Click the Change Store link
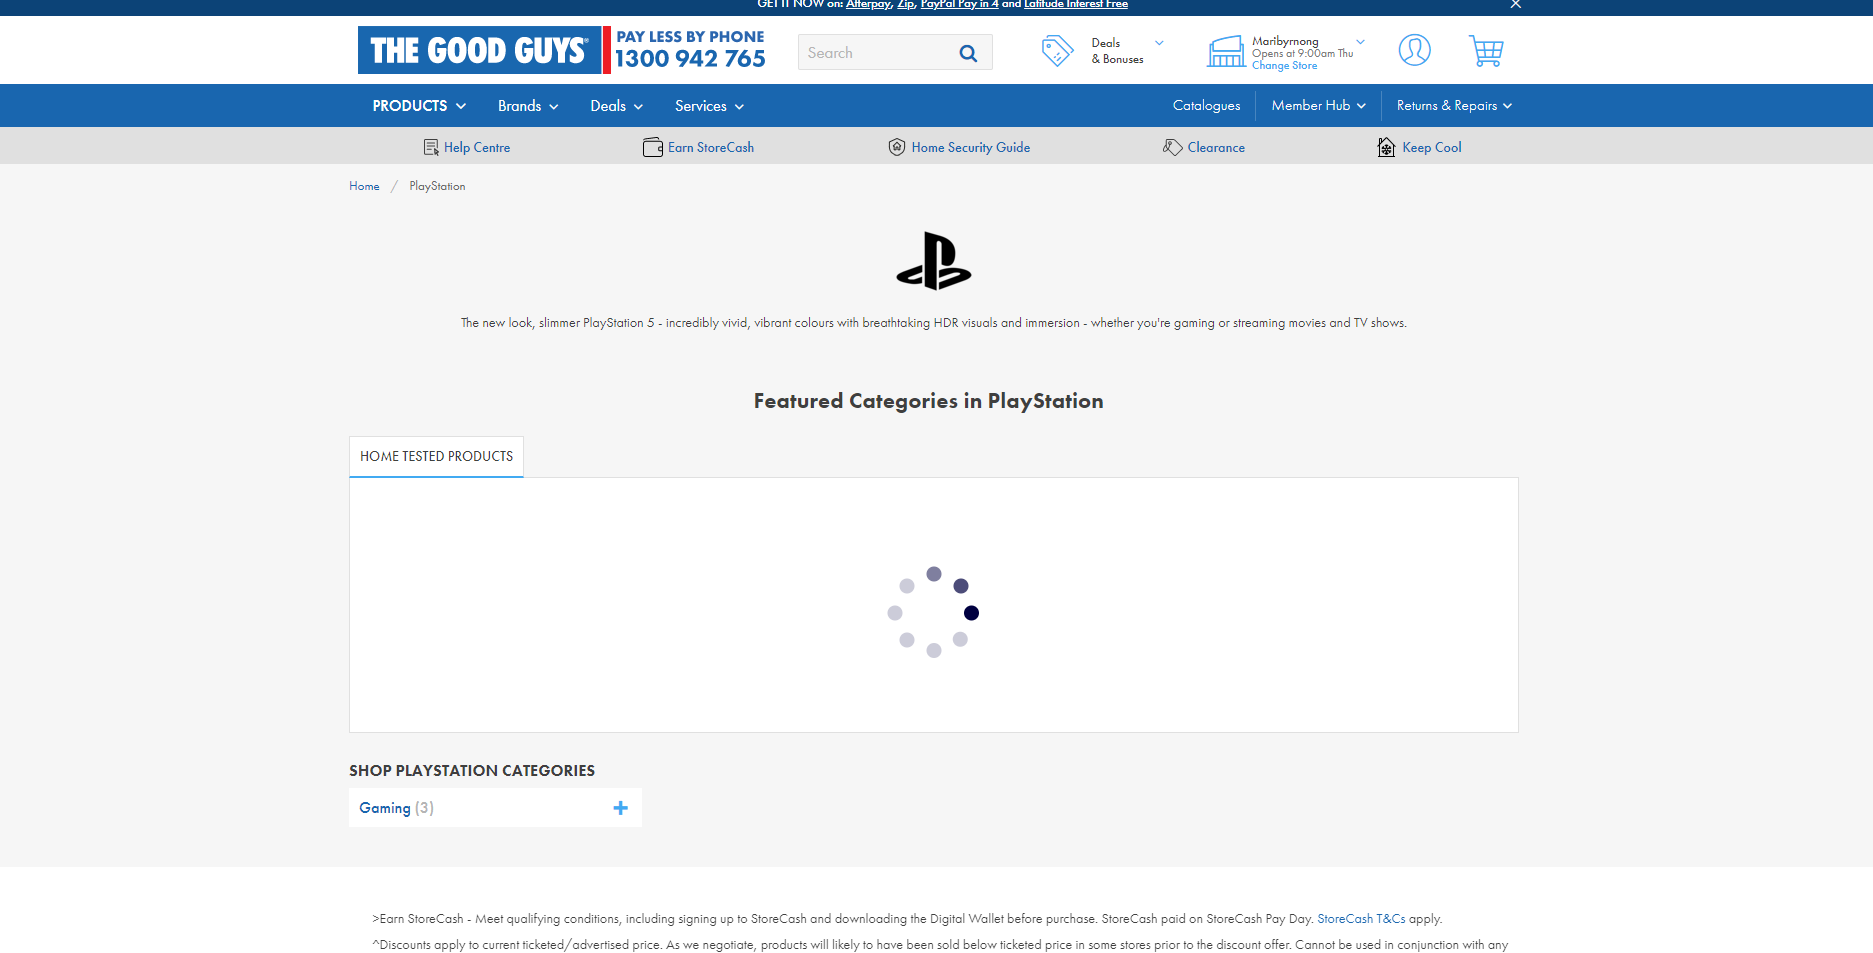Screen dimensions: 1873x953 point(1284,66)
